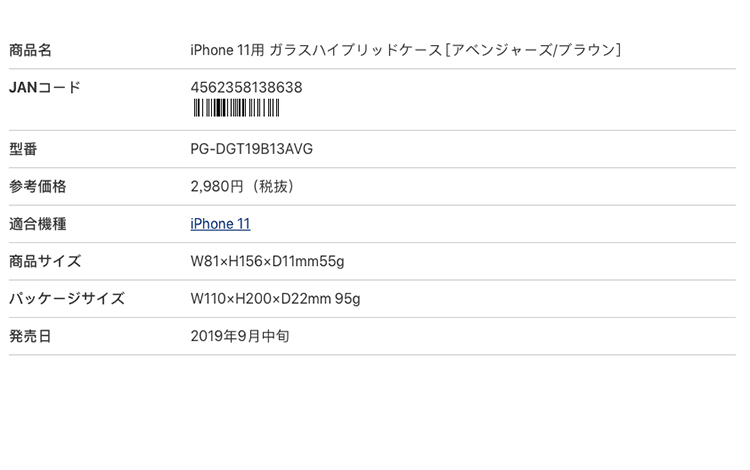Screen dimensions: 750x470
Task: Click the 発売日 row label
Action: tap(30, 336)
